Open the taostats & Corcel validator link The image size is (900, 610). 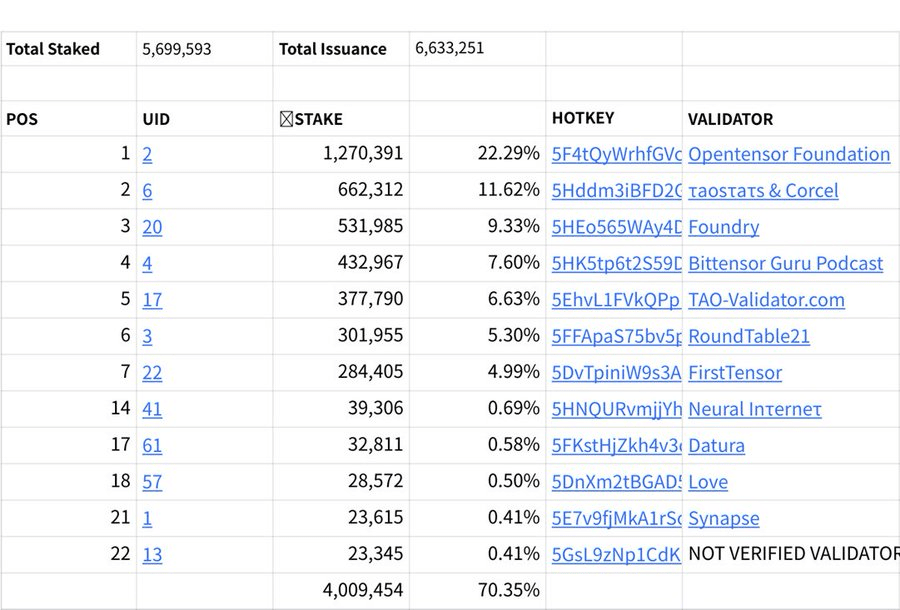[x=763, y=191]
